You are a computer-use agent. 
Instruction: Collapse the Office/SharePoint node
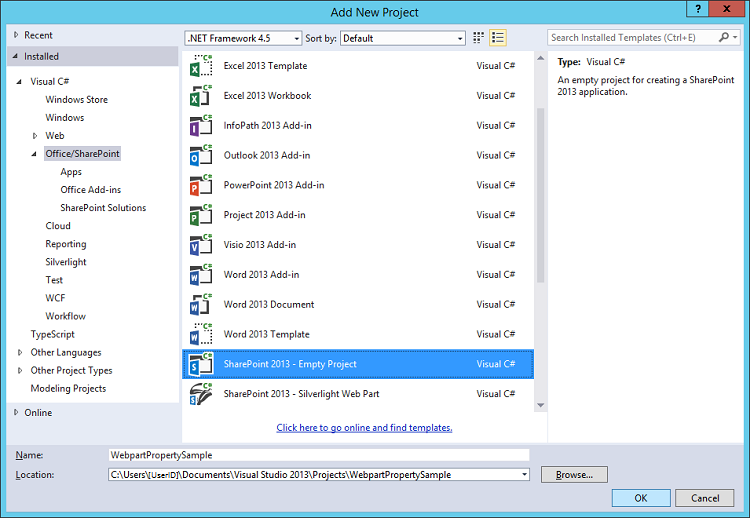[x=34, y=154]
